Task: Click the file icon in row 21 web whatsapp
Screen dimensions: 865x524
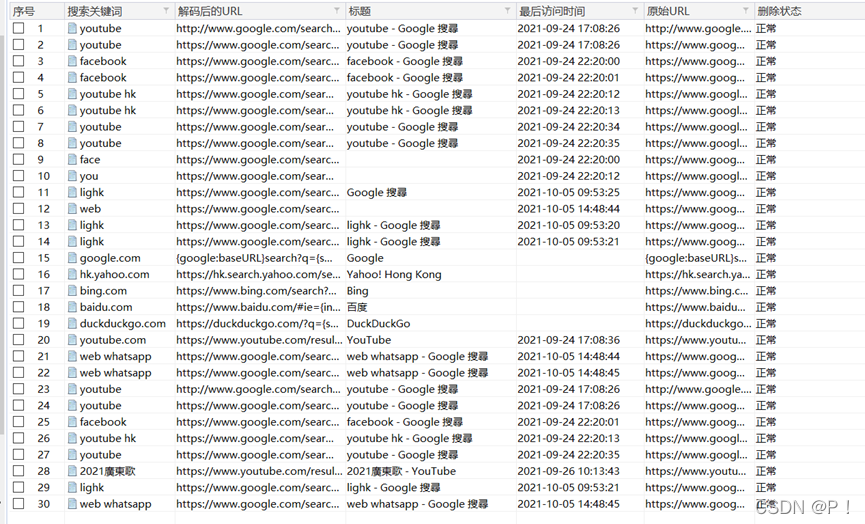Action: [72, 356]
